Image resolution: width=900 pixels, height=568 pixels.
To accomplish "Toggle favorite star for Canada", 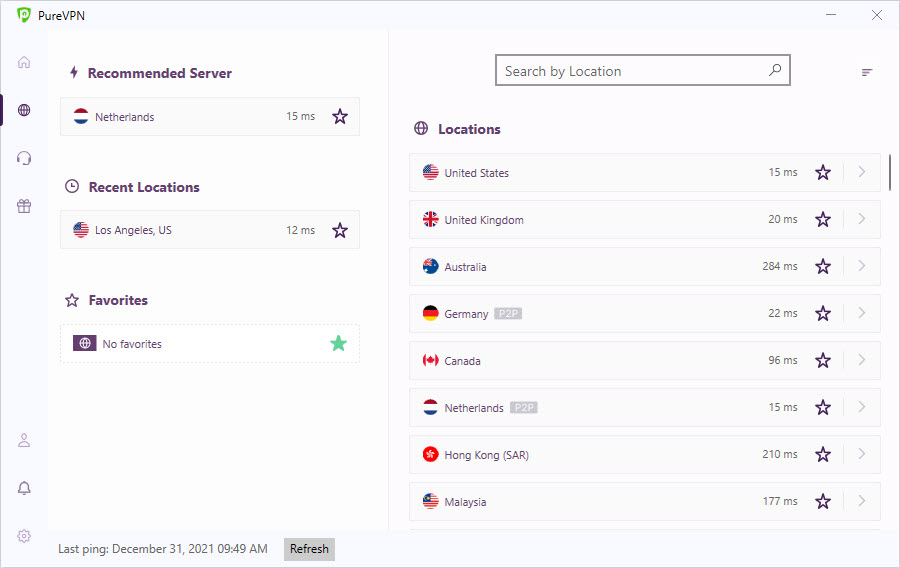I will (823, 360).
